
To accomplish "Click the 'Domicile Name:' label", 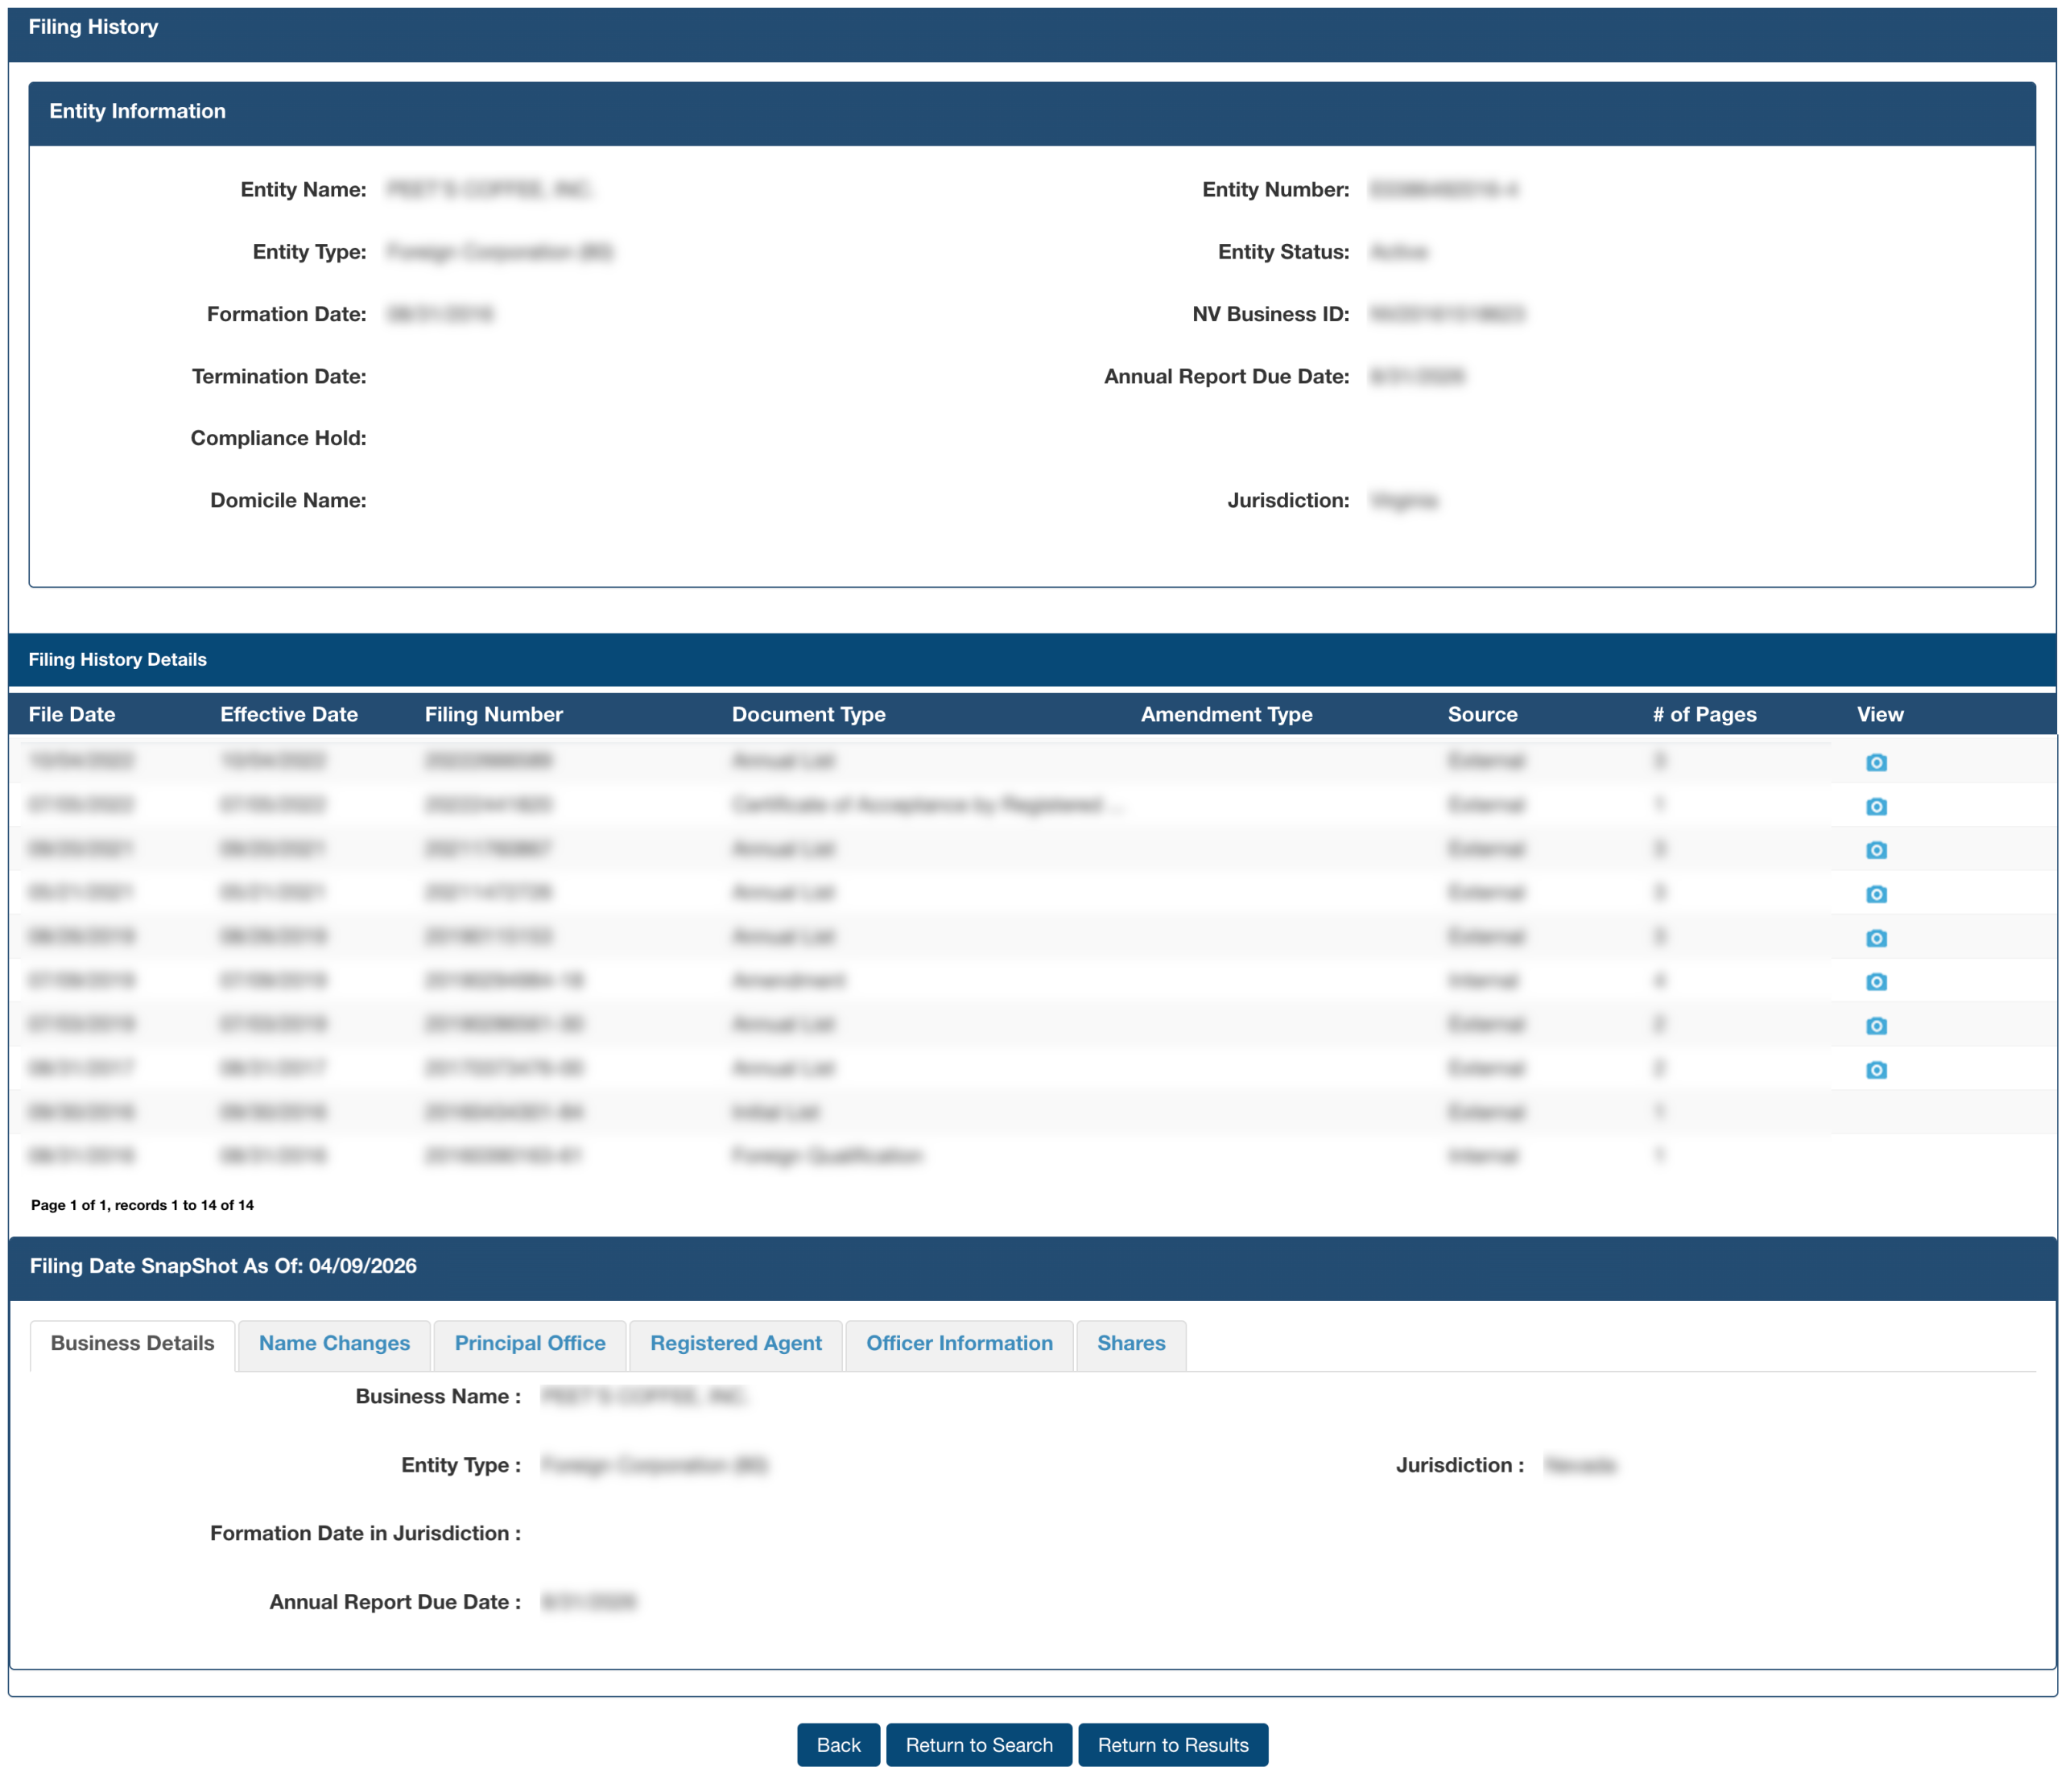I will [288, 500].
